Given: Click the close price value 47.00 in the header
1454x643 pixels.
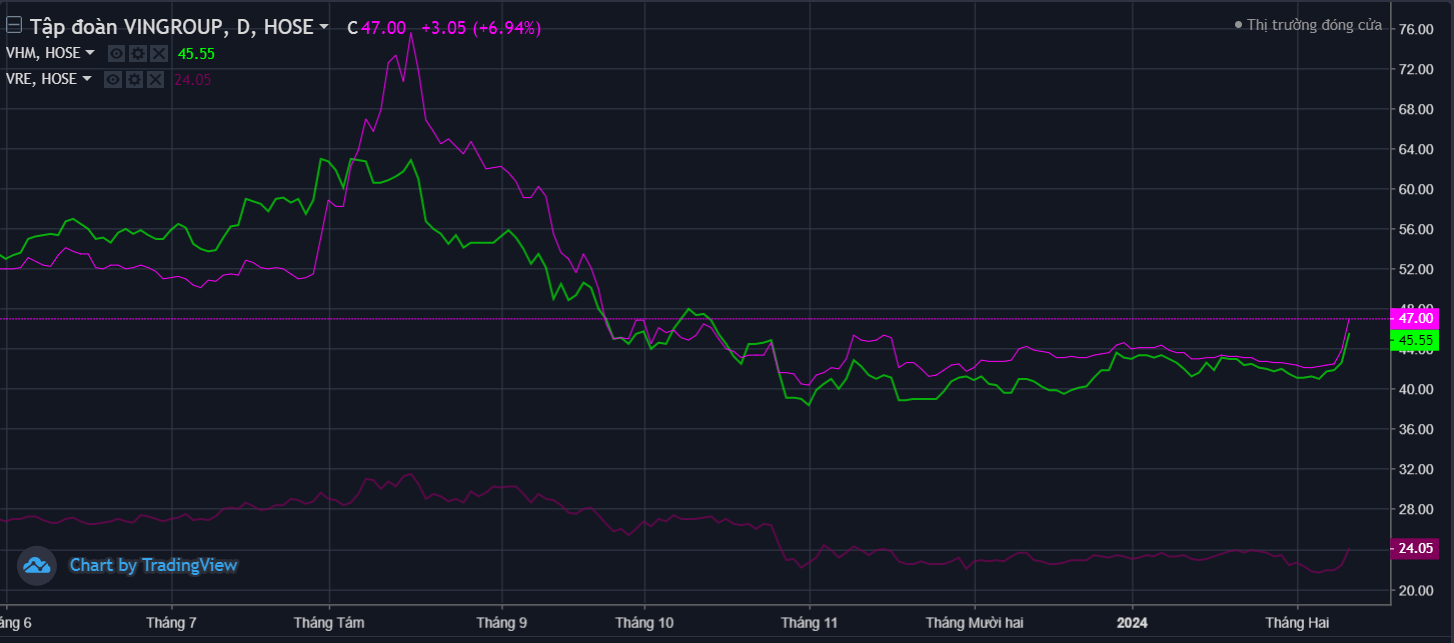Looking at the screenshot, I should [383, 28].
